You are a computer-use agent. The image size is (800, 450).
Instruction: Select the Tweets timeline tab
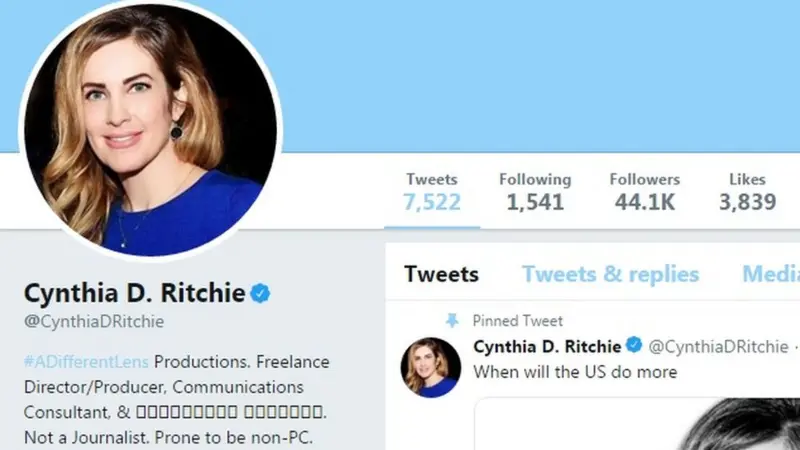click(441, 274)
